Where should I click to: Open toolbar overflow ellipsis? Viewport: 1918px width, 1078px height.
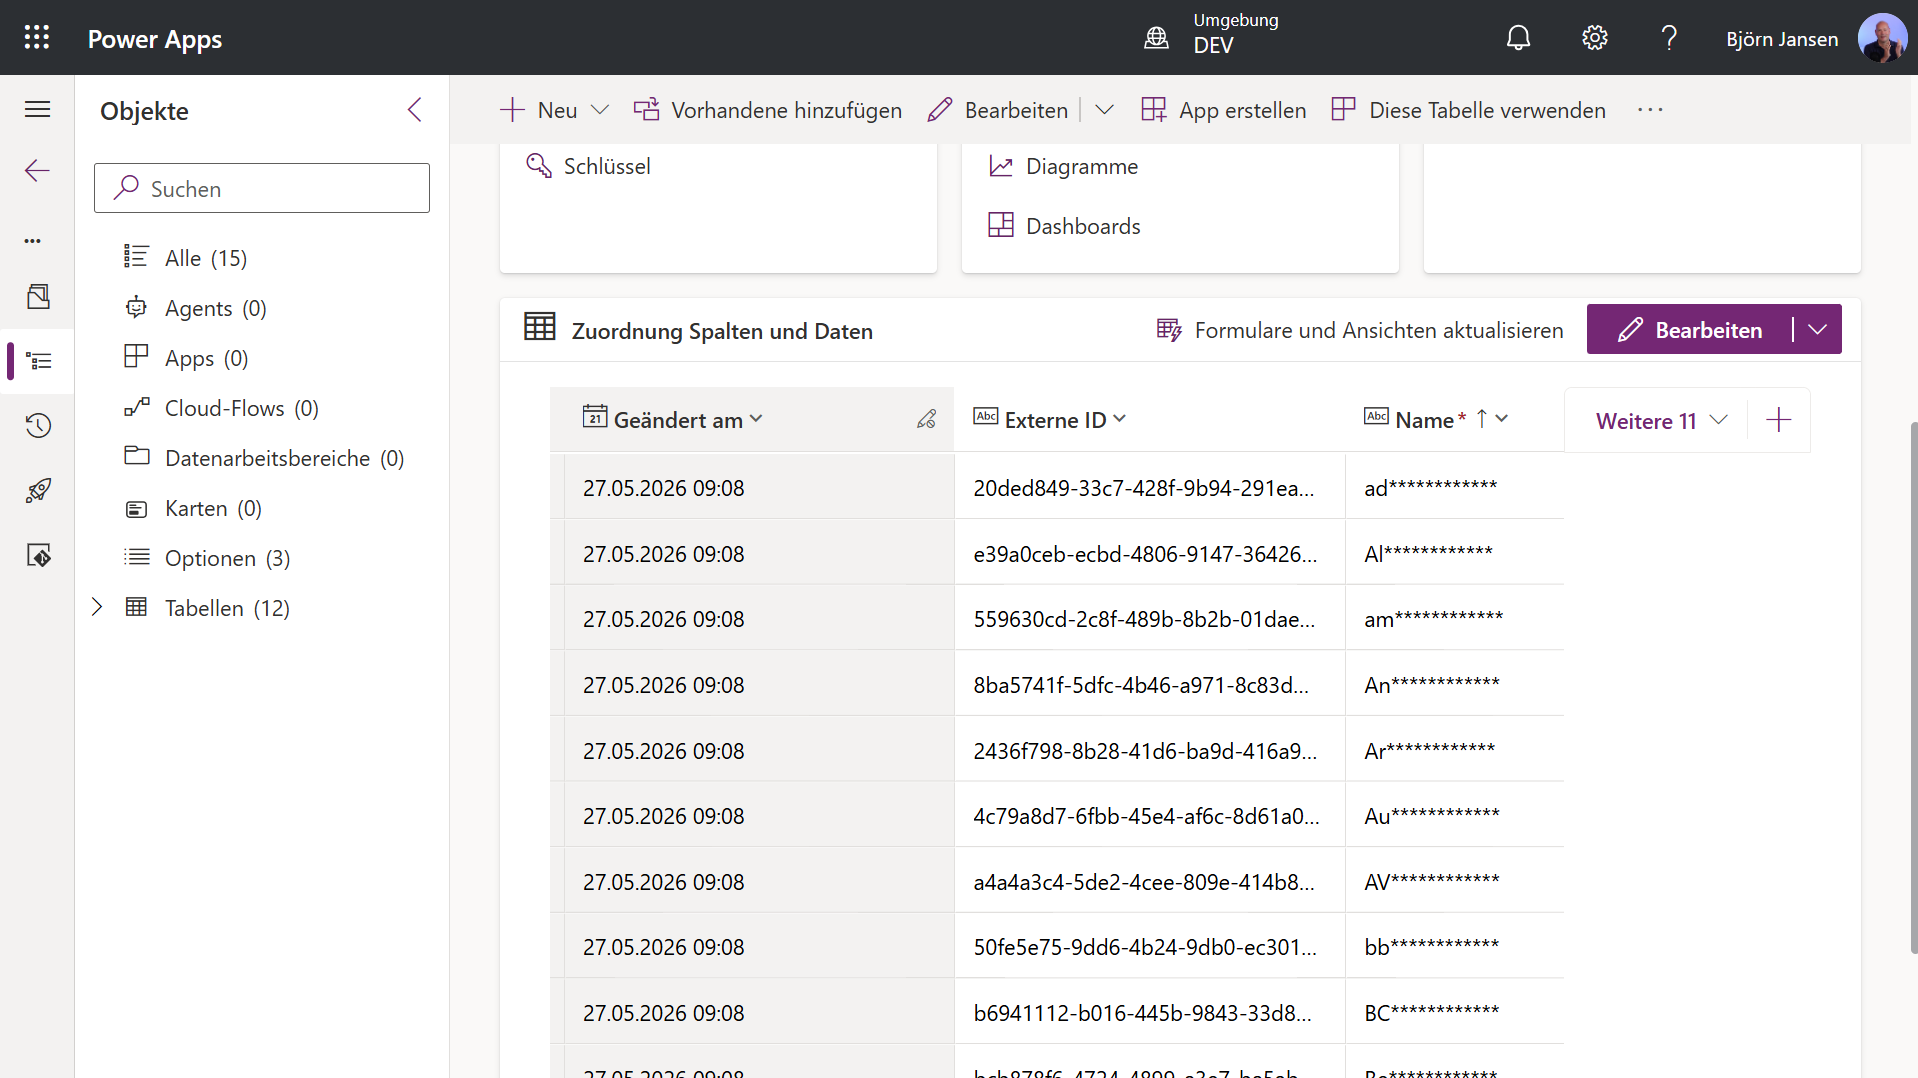[1650, 110]
